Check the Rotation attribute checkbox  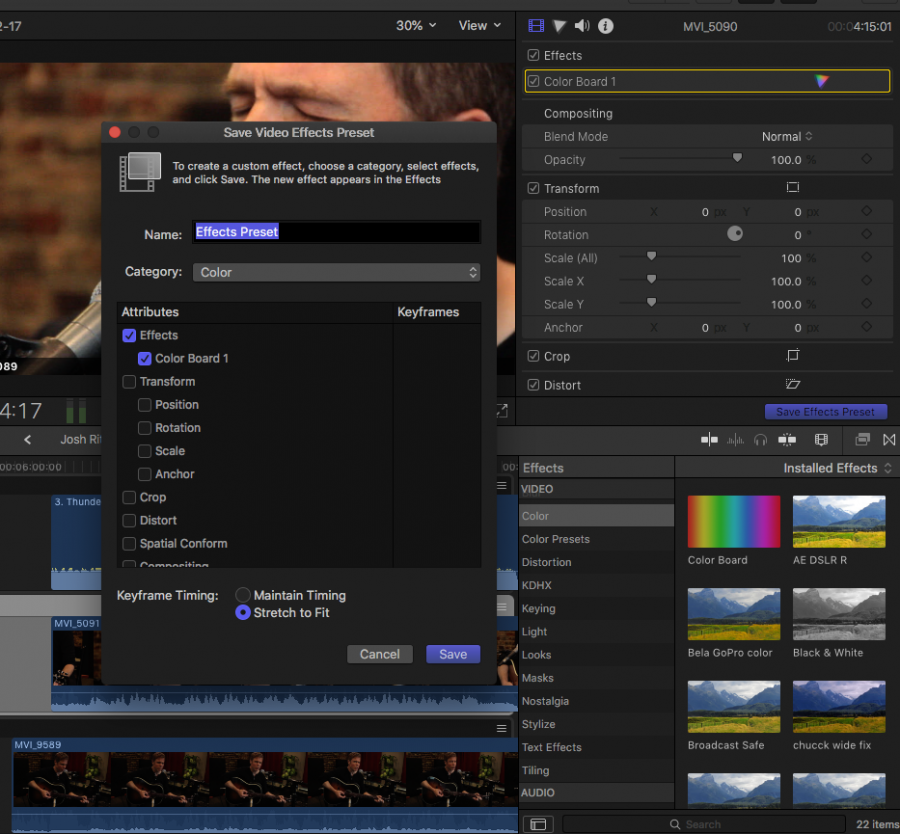(145, 428)
